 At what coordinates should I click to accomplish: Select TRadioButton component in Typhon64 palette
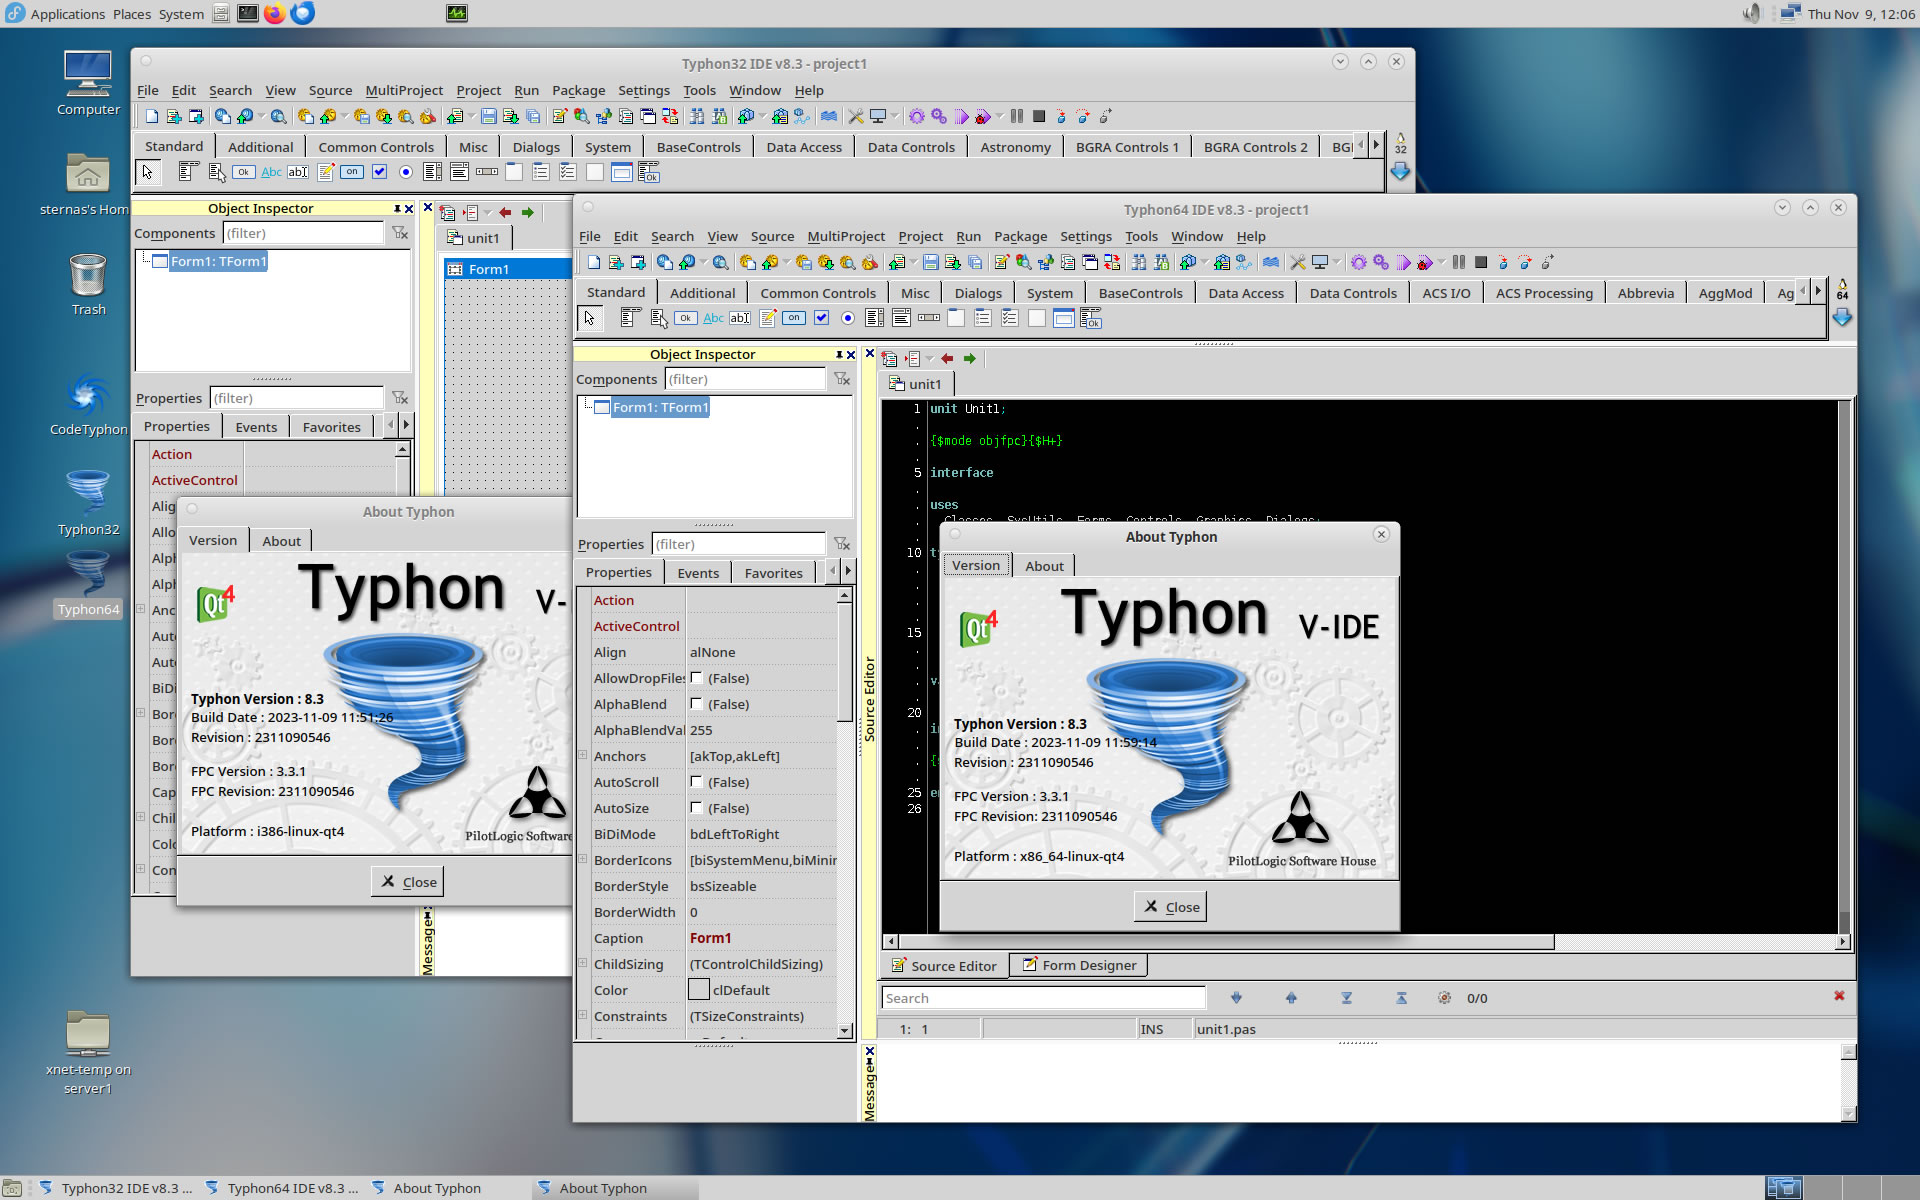[848, 318]
